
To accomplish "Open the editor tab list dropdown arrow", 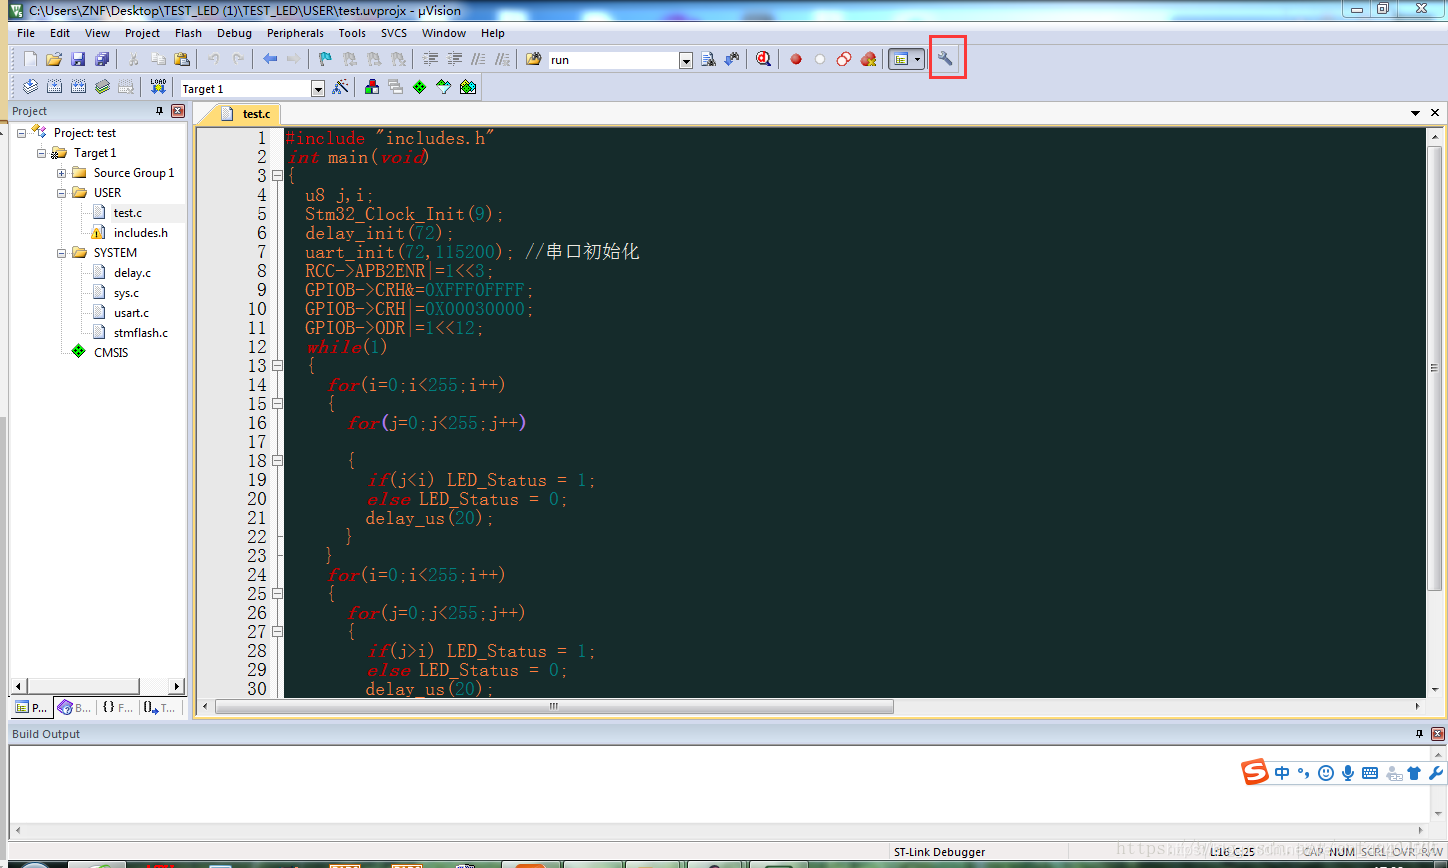I will [x=1416, y=114].
